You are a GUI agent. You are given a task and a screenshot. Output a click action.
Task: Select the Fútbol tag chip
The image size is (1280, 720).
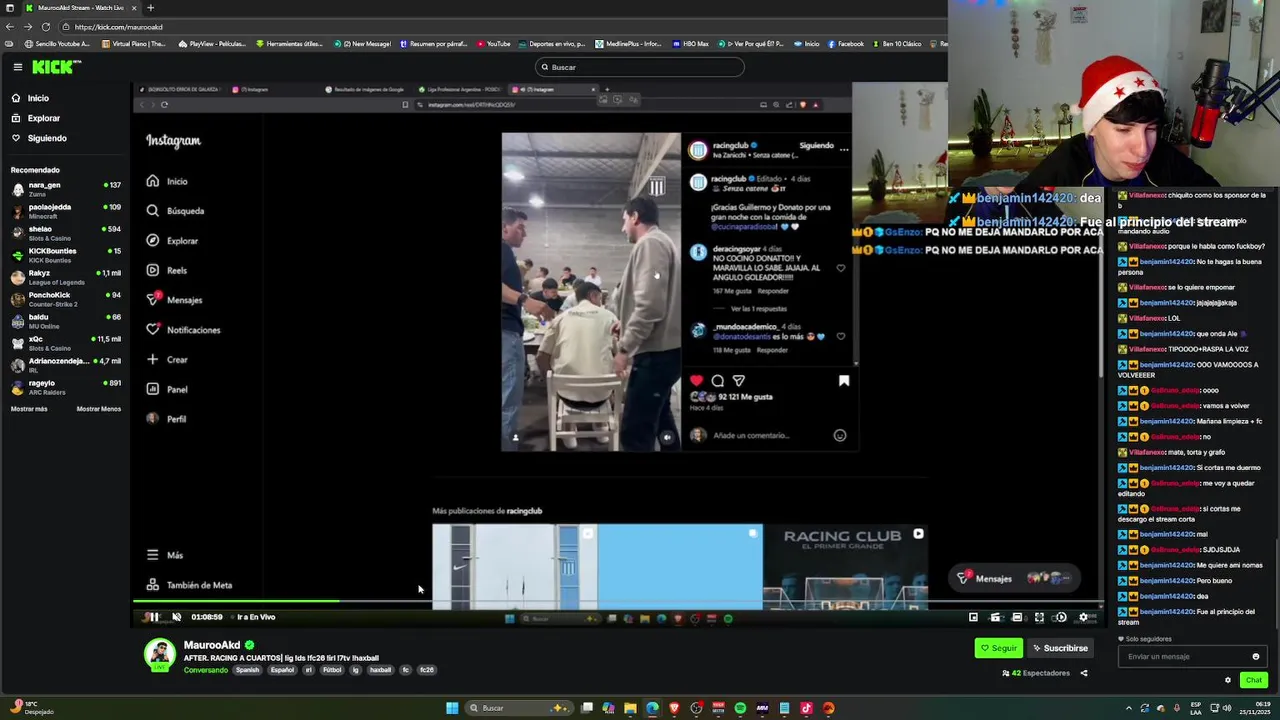click(x=332, y=670)
